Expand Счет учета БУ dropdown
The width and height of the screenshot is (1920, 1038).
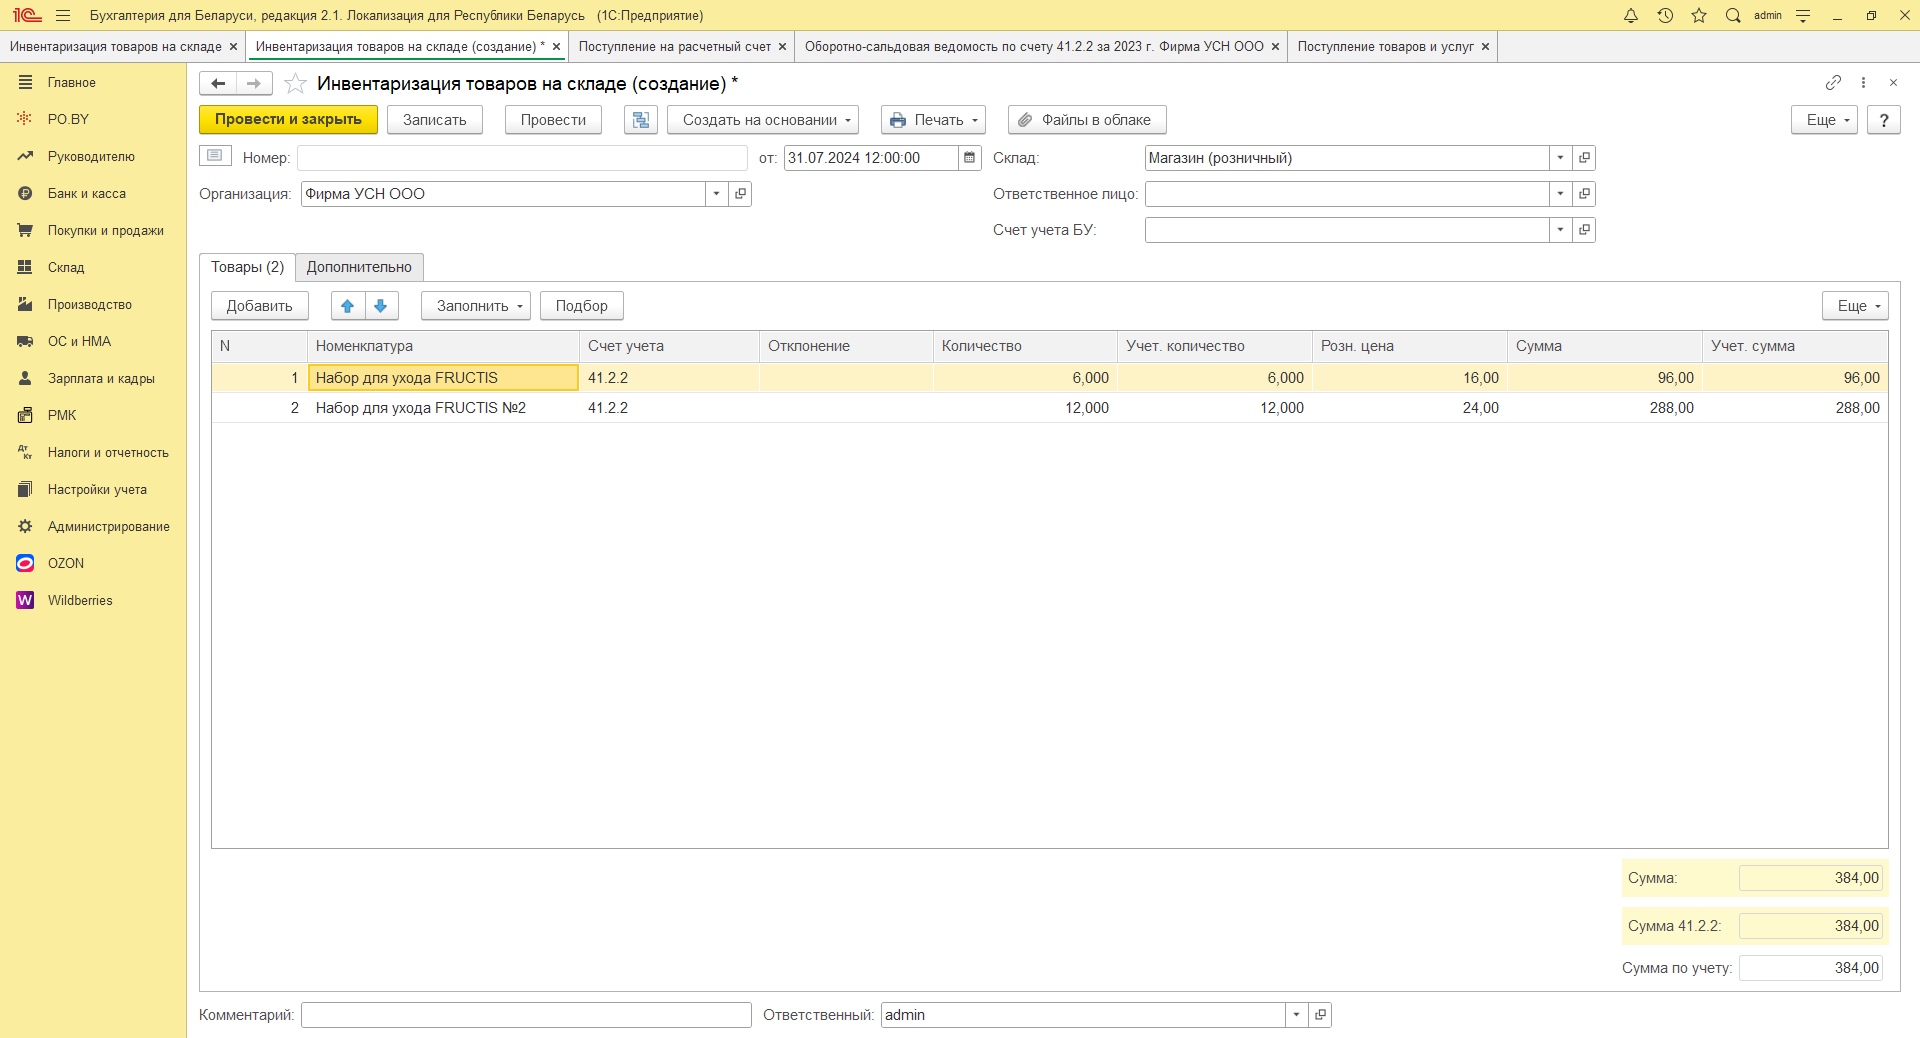click(1560, 230)
